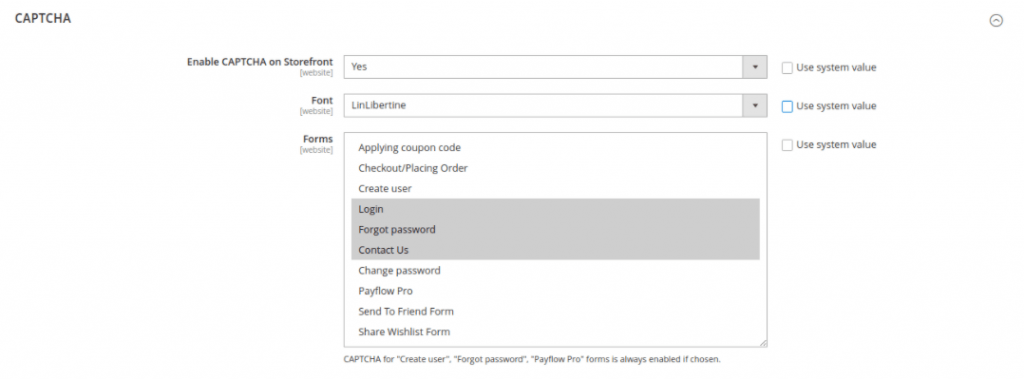Viewport: 1024px width, 379px height.
Task: Select Create user in the Forms list
Action: pos(555,188)
